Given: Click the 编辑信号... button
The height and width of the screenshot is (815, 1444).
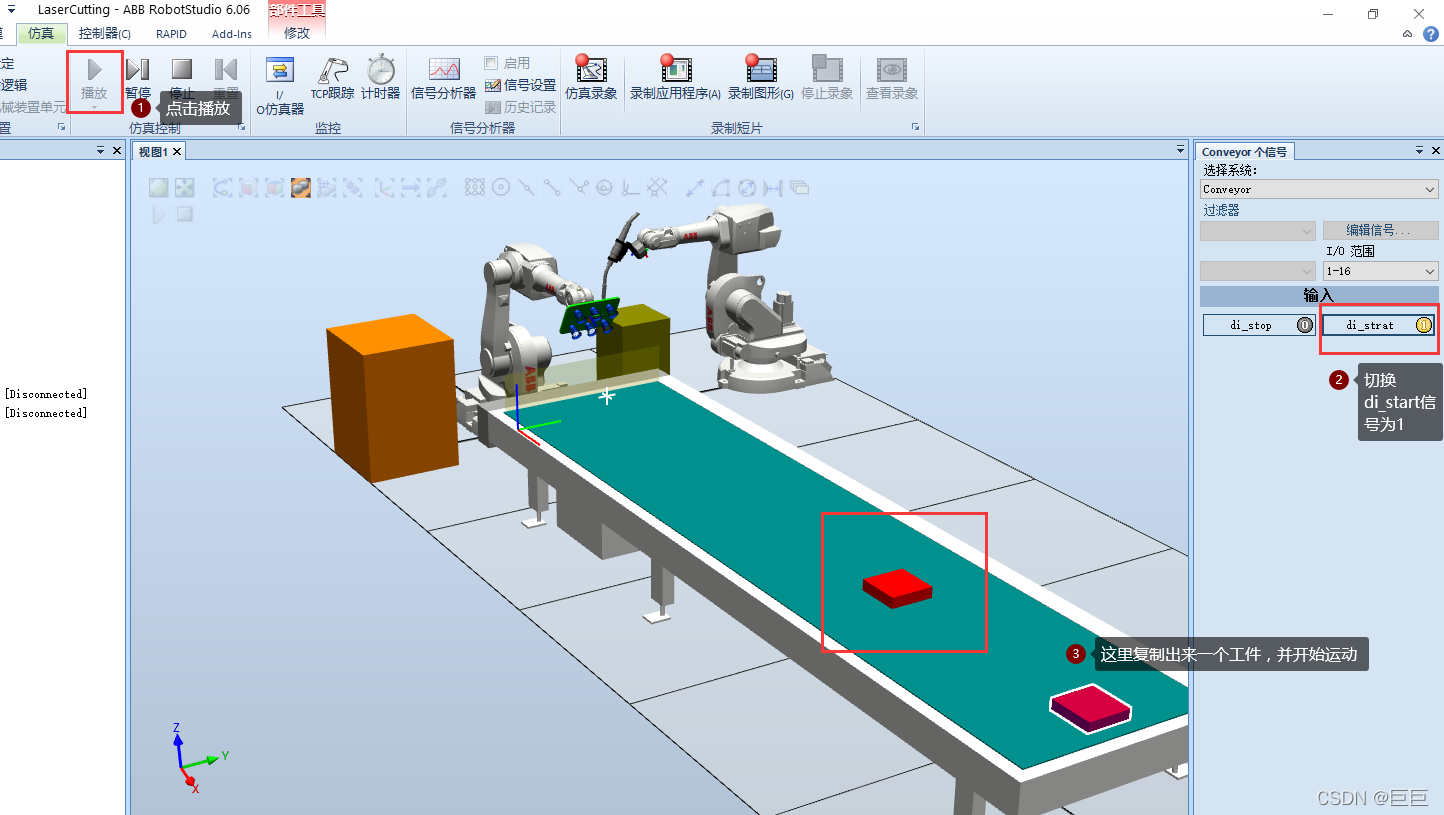Looking at the screenshot, I should [1380, 231].
